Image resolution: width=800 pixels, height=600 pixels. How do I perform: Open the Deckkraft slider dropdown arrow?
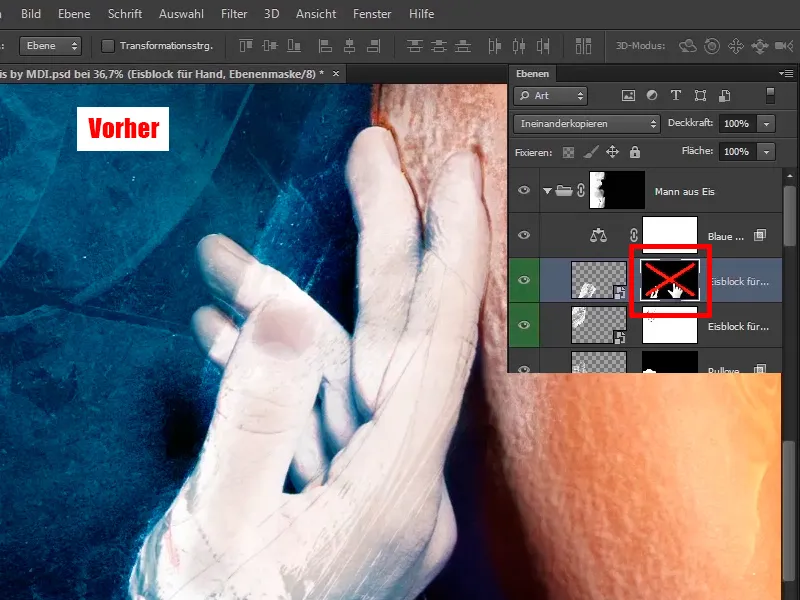766,123
